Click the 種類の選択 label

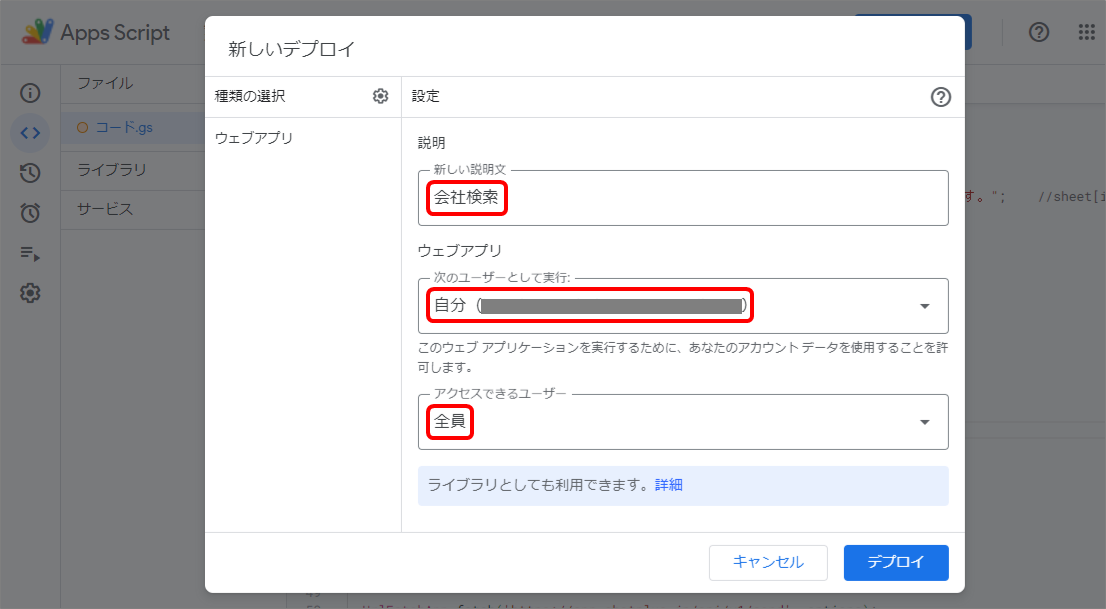point(250,96)
